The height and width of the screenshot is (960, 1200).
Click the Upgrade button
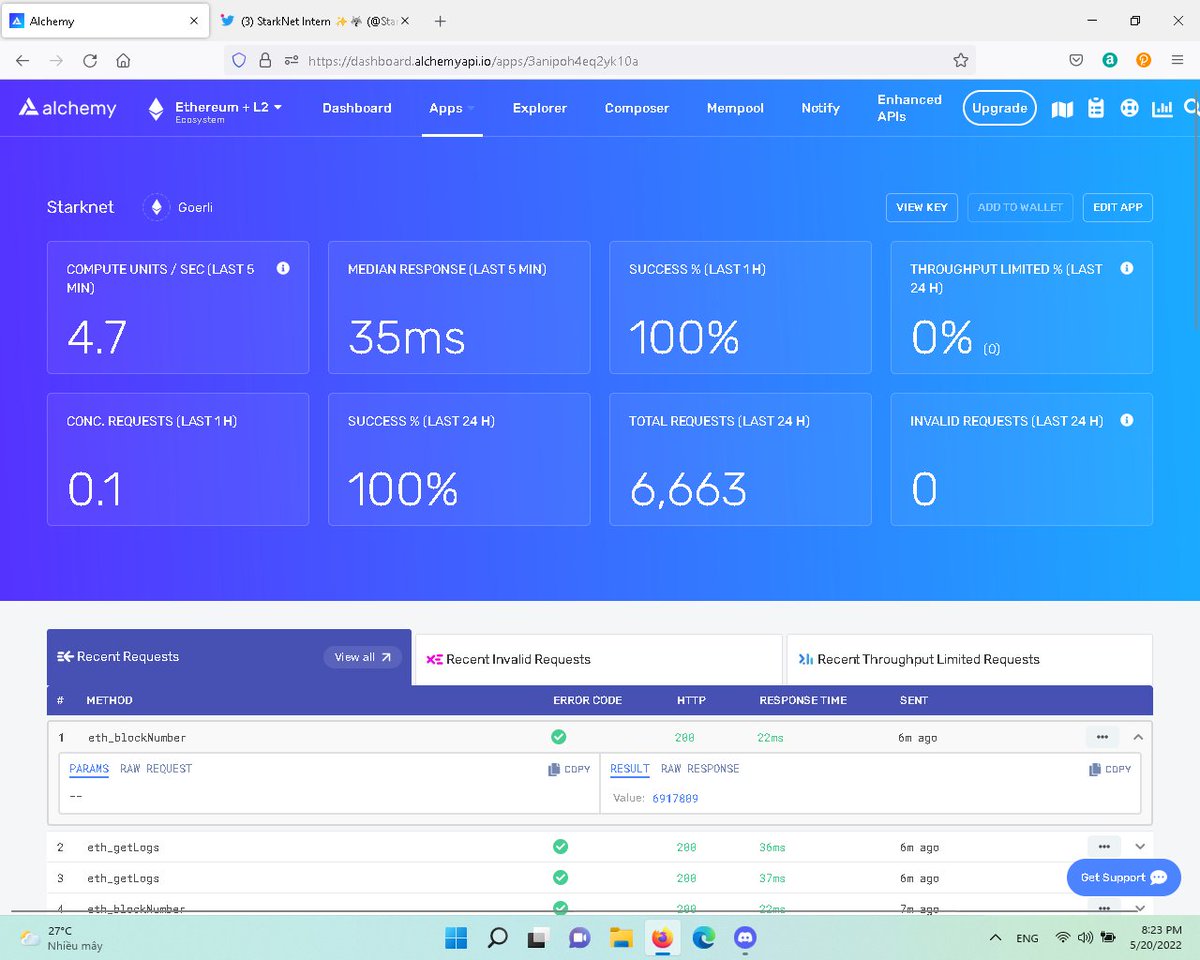click(999, 108)
